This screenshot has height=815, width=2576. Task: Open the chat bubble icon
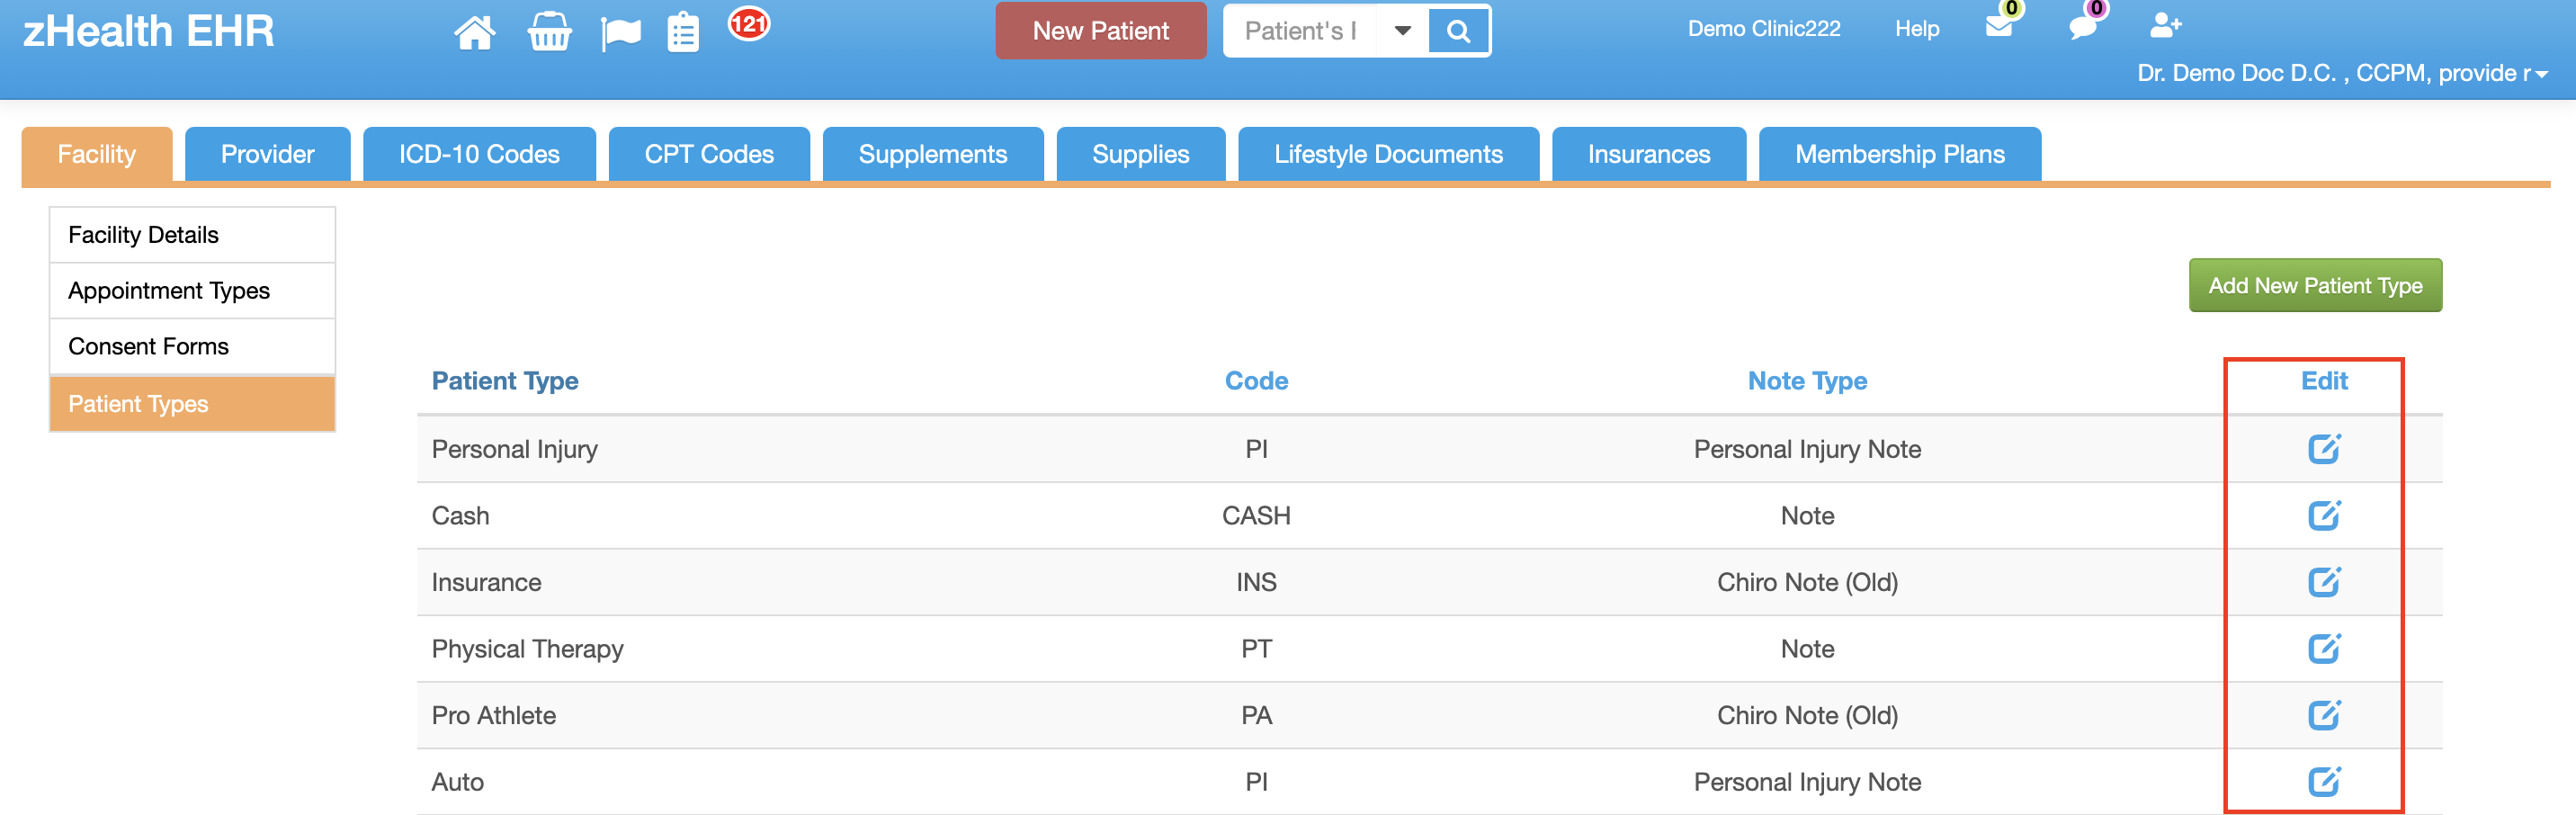tap(2083, 26)
